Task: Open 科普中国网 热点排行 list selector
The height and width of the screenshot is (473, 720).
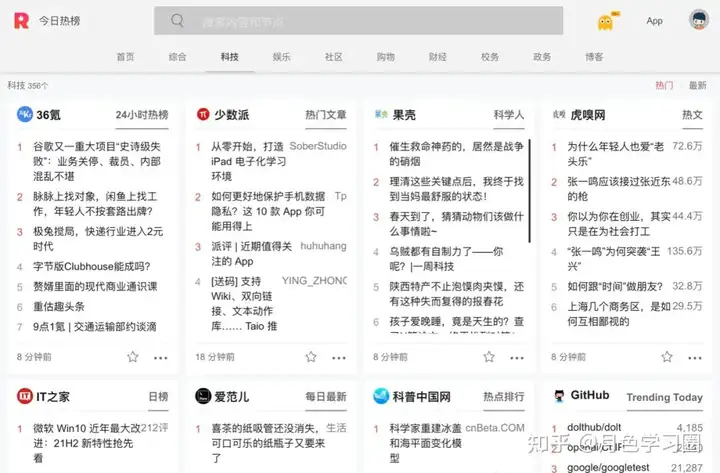Action: coord(504,396)
